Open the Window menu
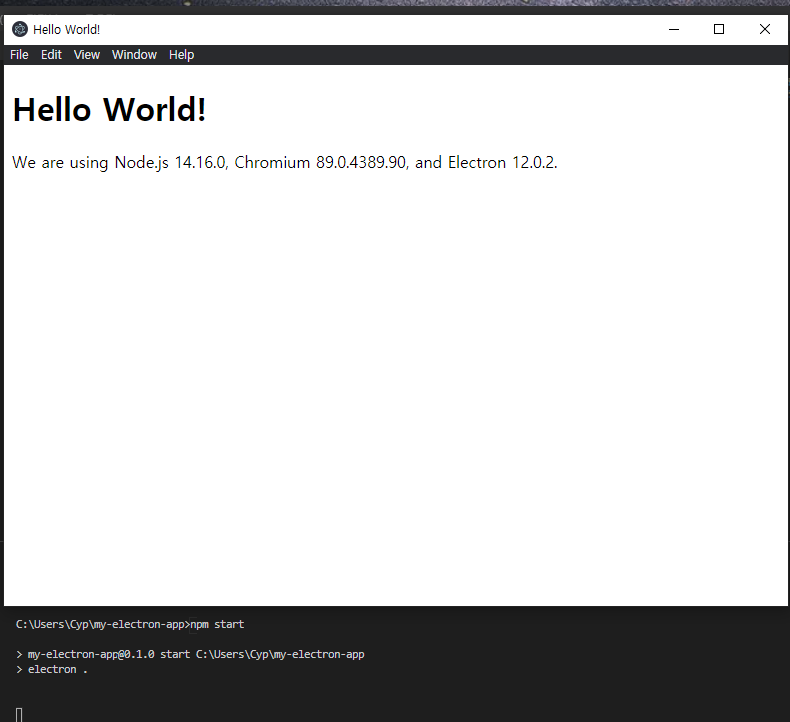790x722 pixels. [x=134, y=54]
